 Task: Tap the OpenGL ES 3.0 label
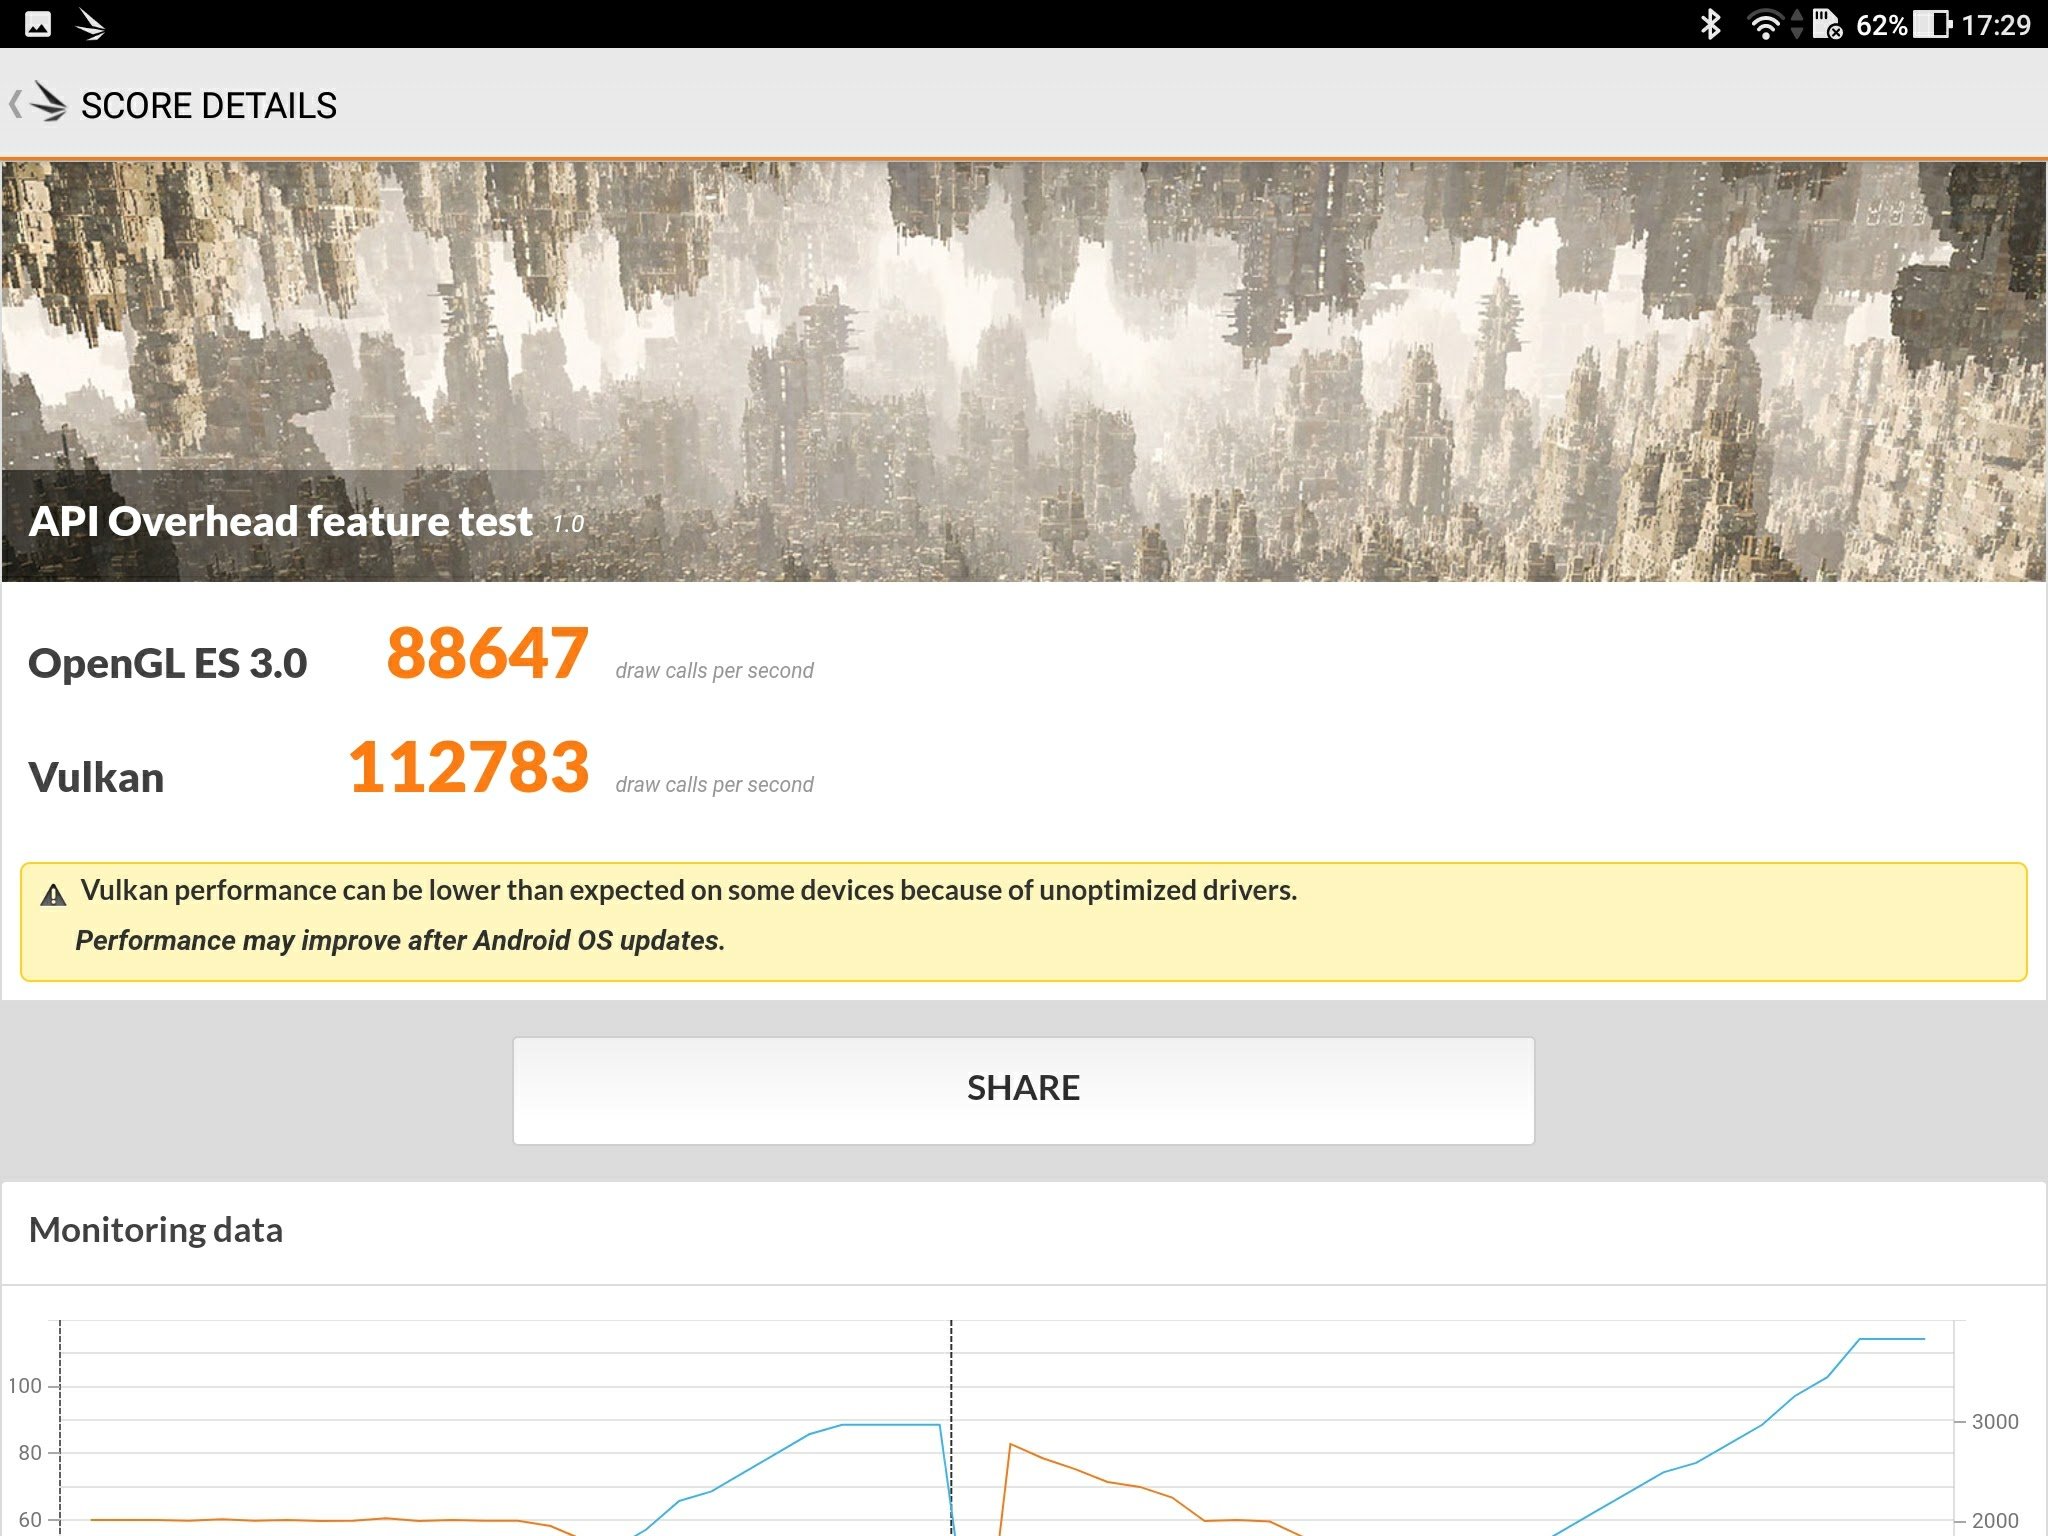pyautogui.click(x=167, y=664)
